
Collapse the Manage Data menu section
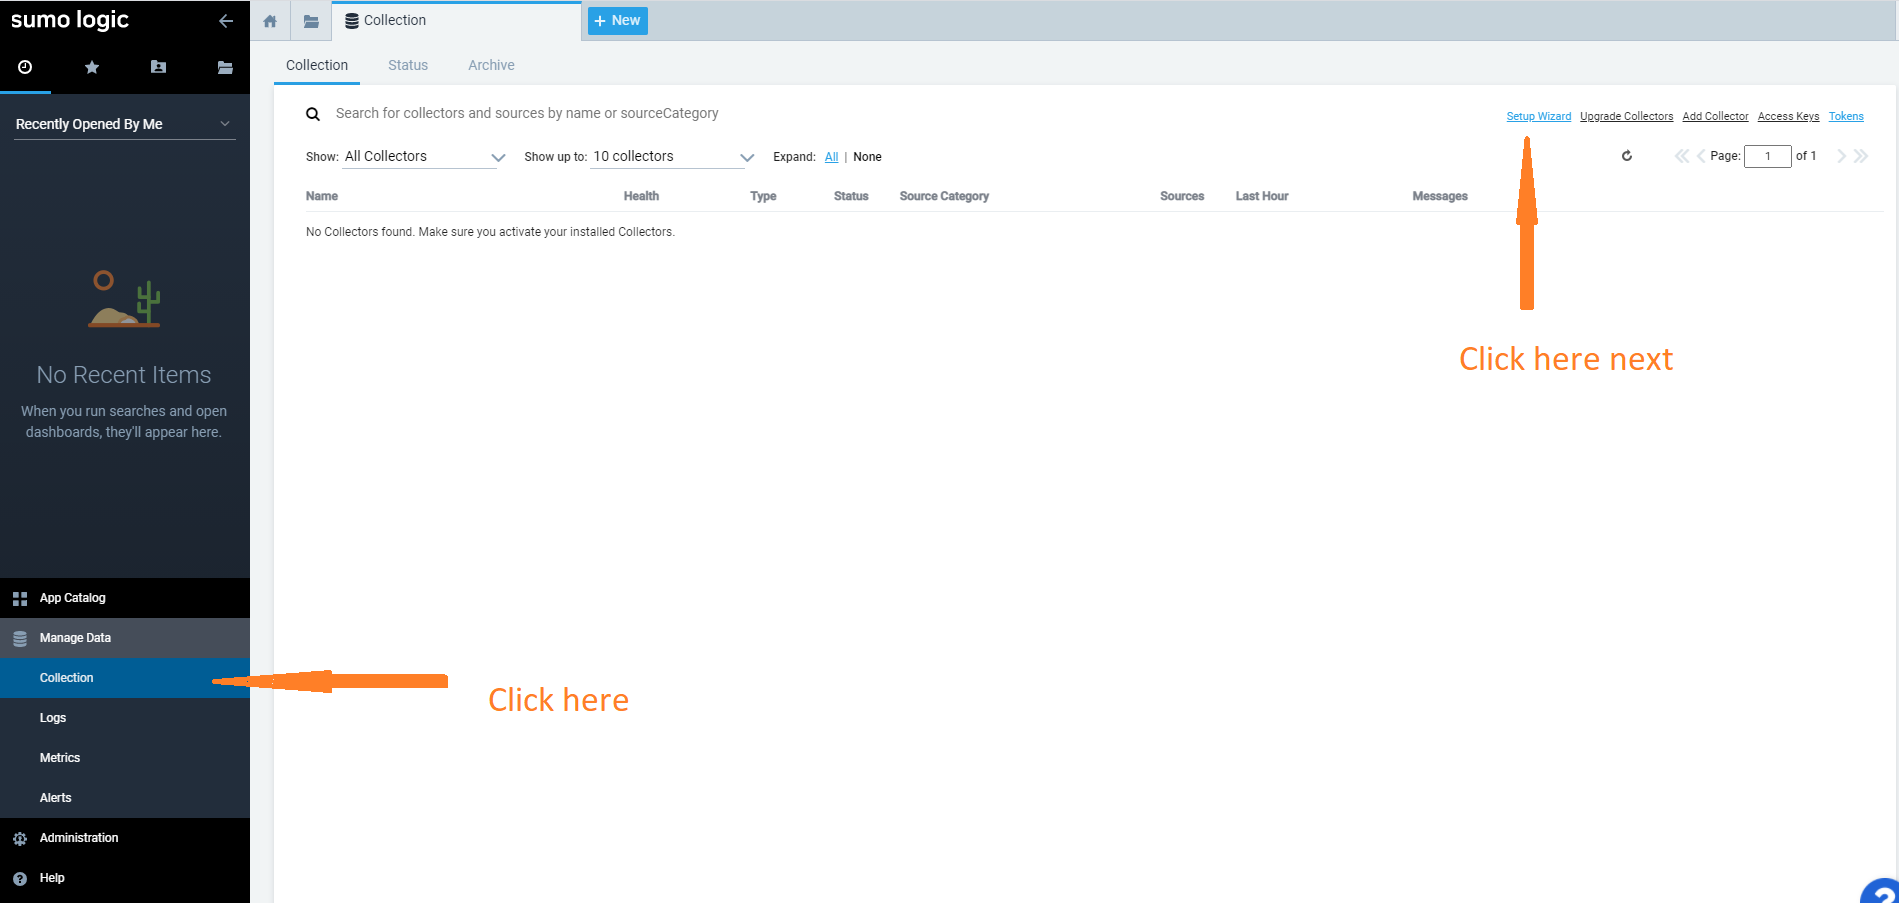[x=125, y=638]
